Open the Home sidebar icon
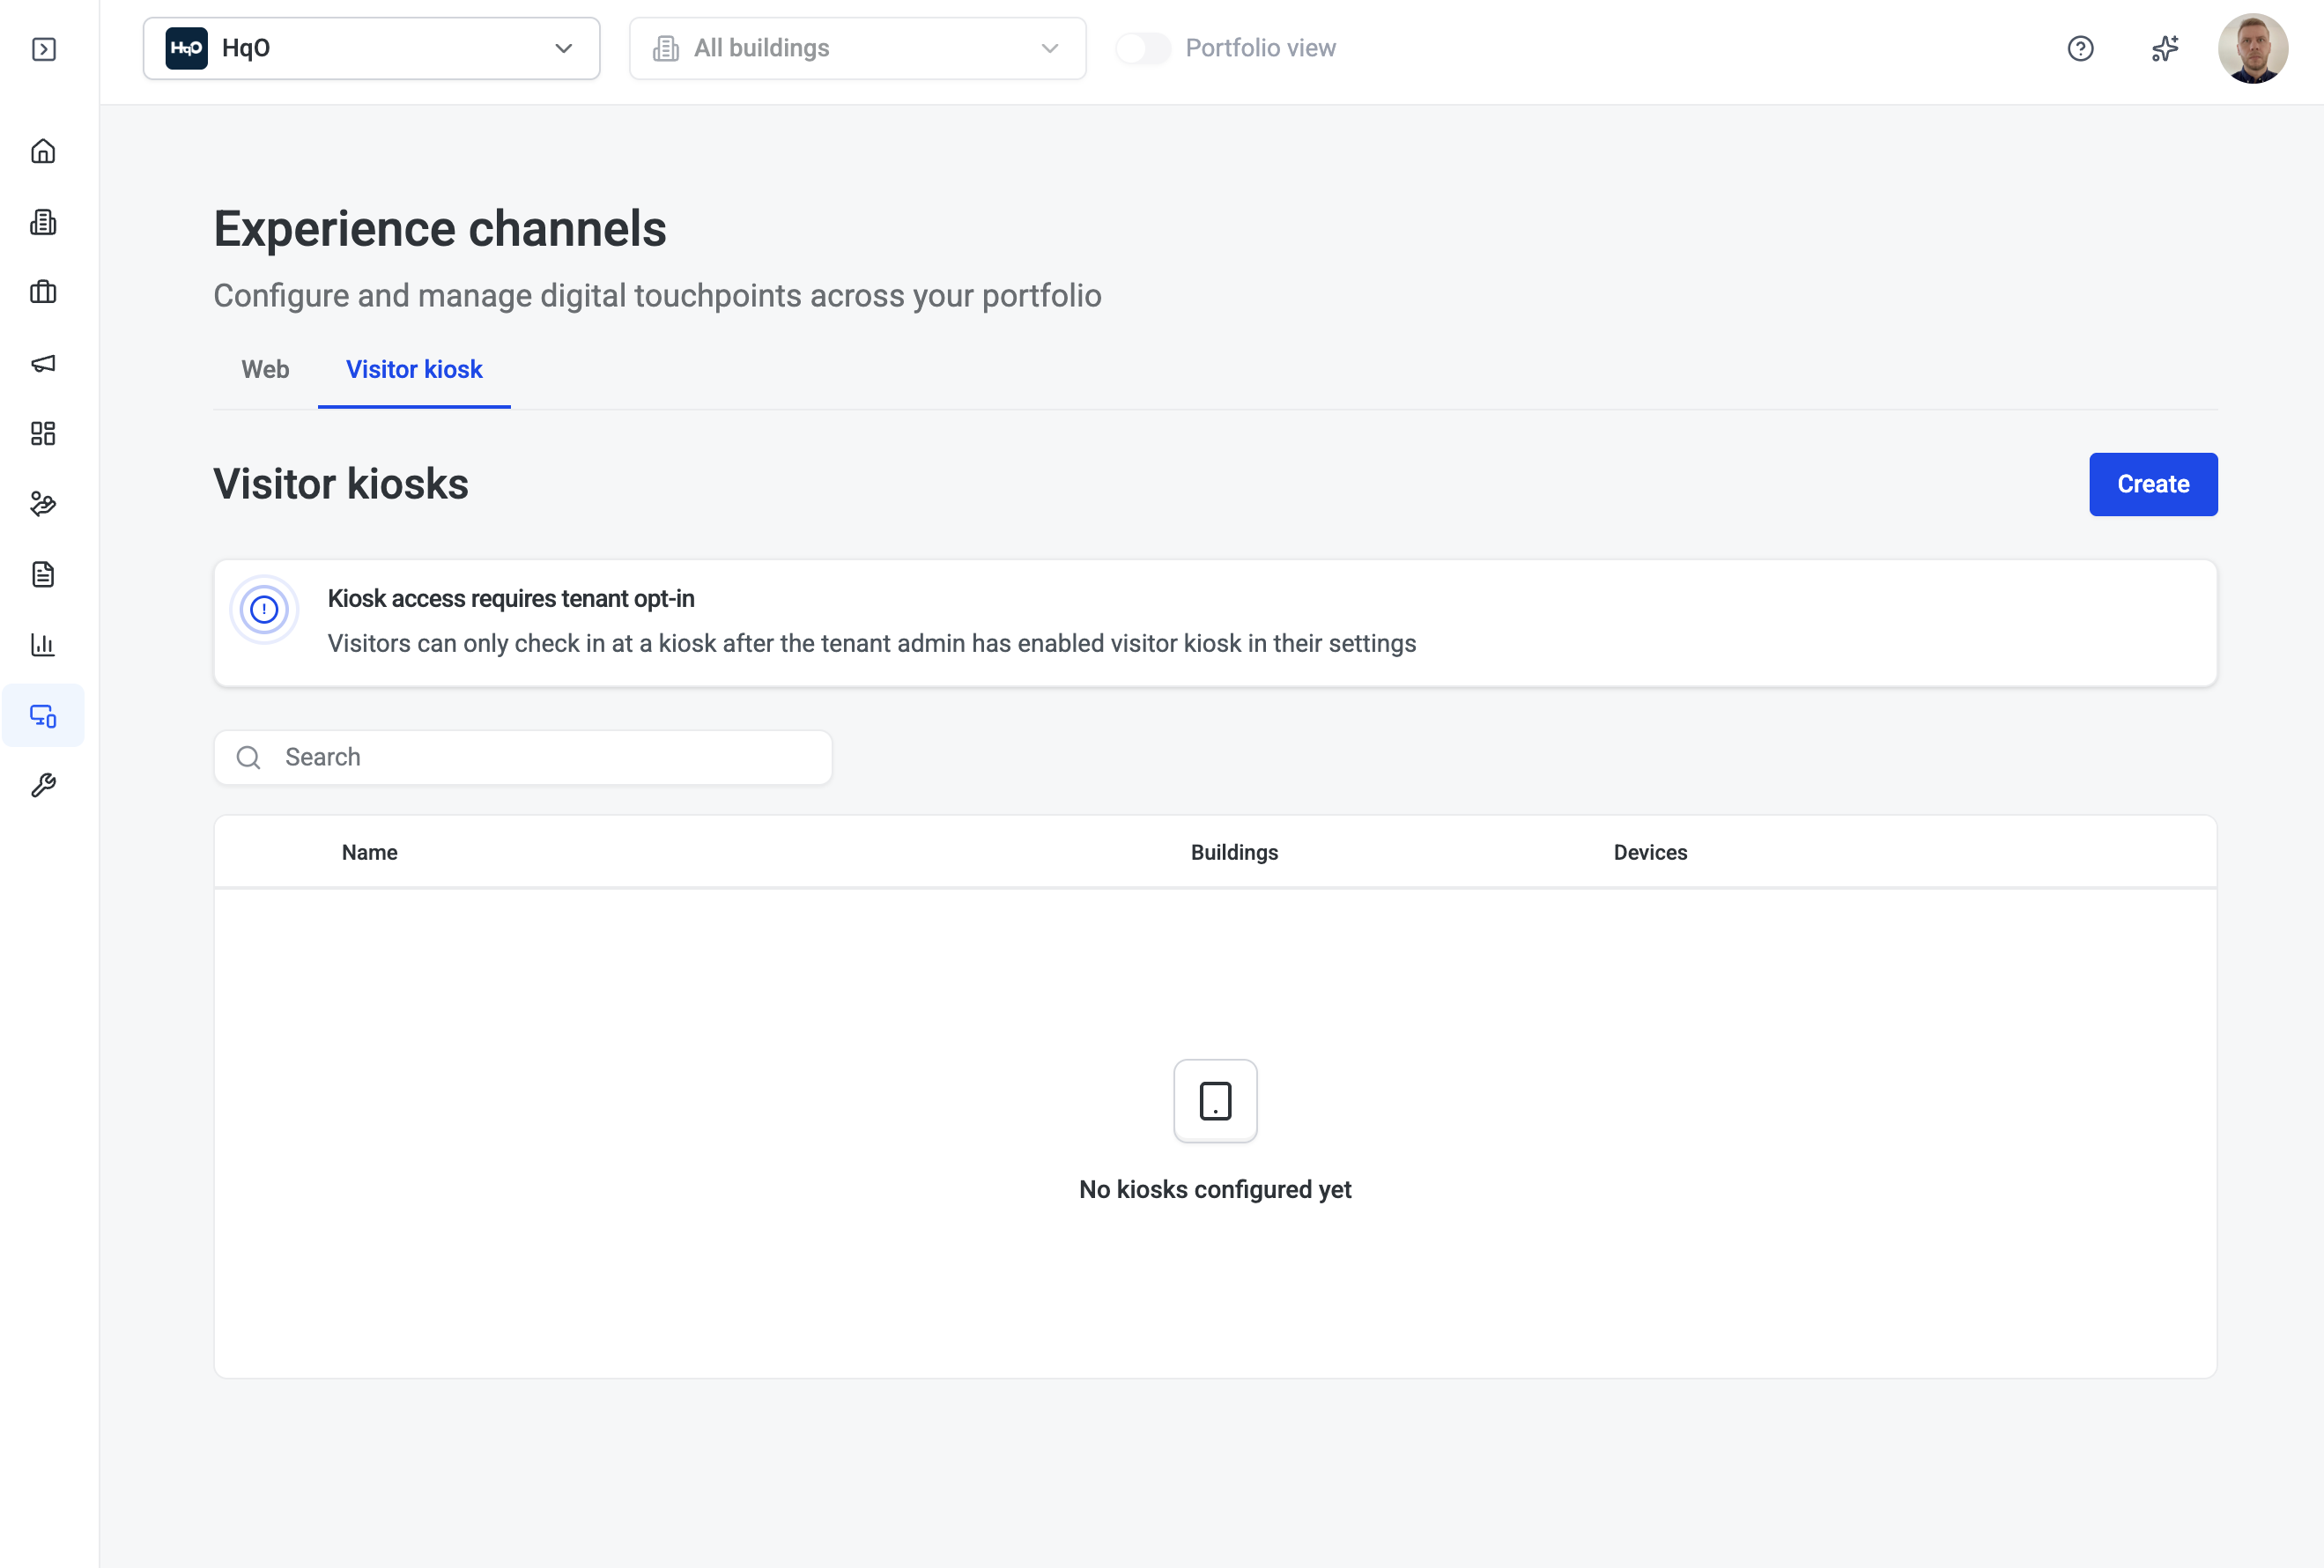 (x=43, y=151)
